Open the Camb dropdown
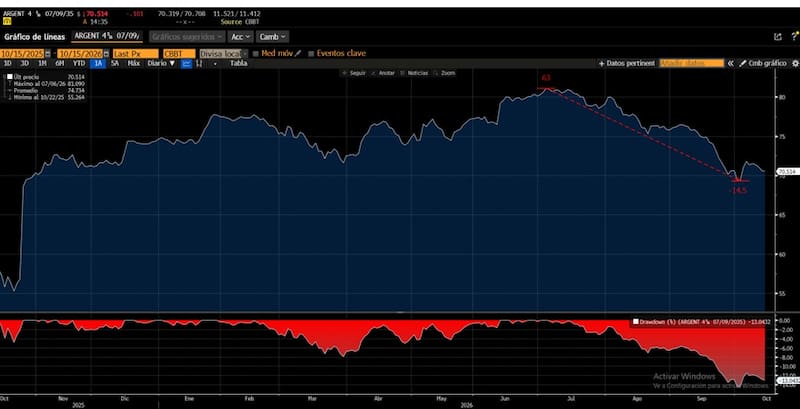Image resolution: width=800 pixels, height=409 pixels. pyautogui.click(x=272, y=37)
